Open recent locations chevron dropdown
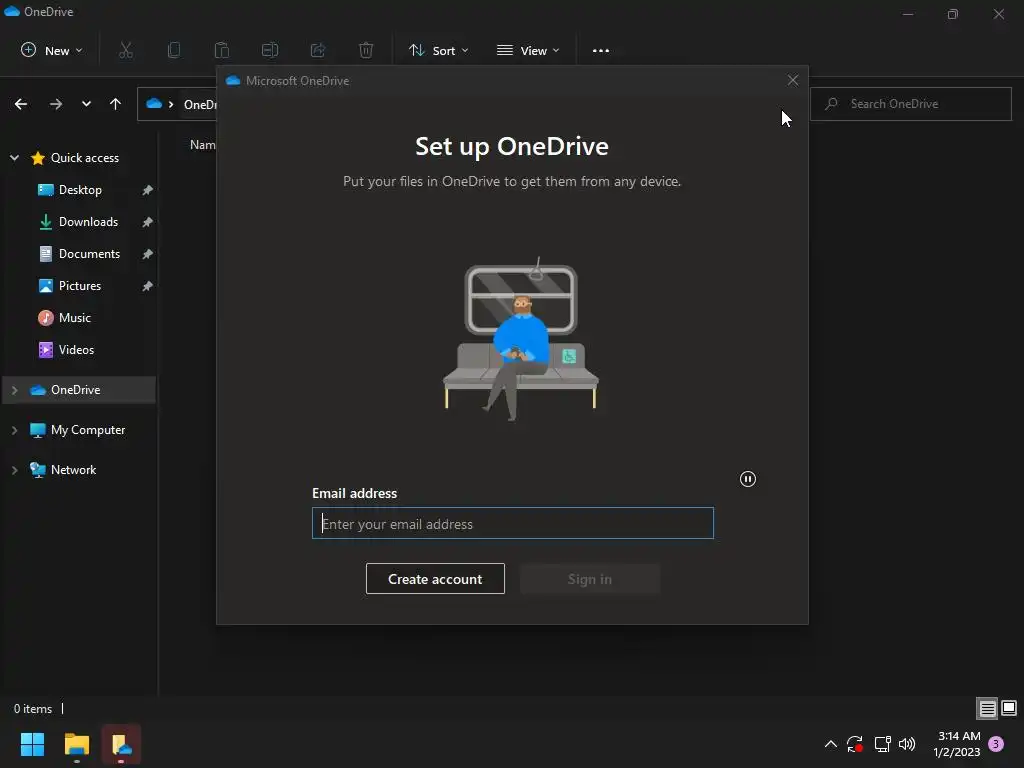The image size is (1024, 768). click(x=86, y=104)
